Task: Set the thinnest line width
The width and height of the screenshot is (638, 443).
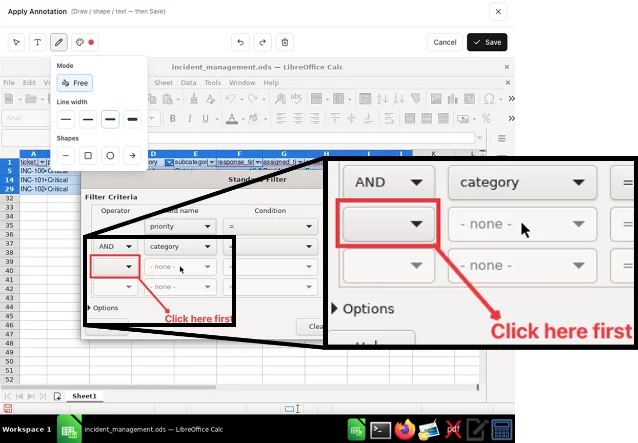Action: 66,119
